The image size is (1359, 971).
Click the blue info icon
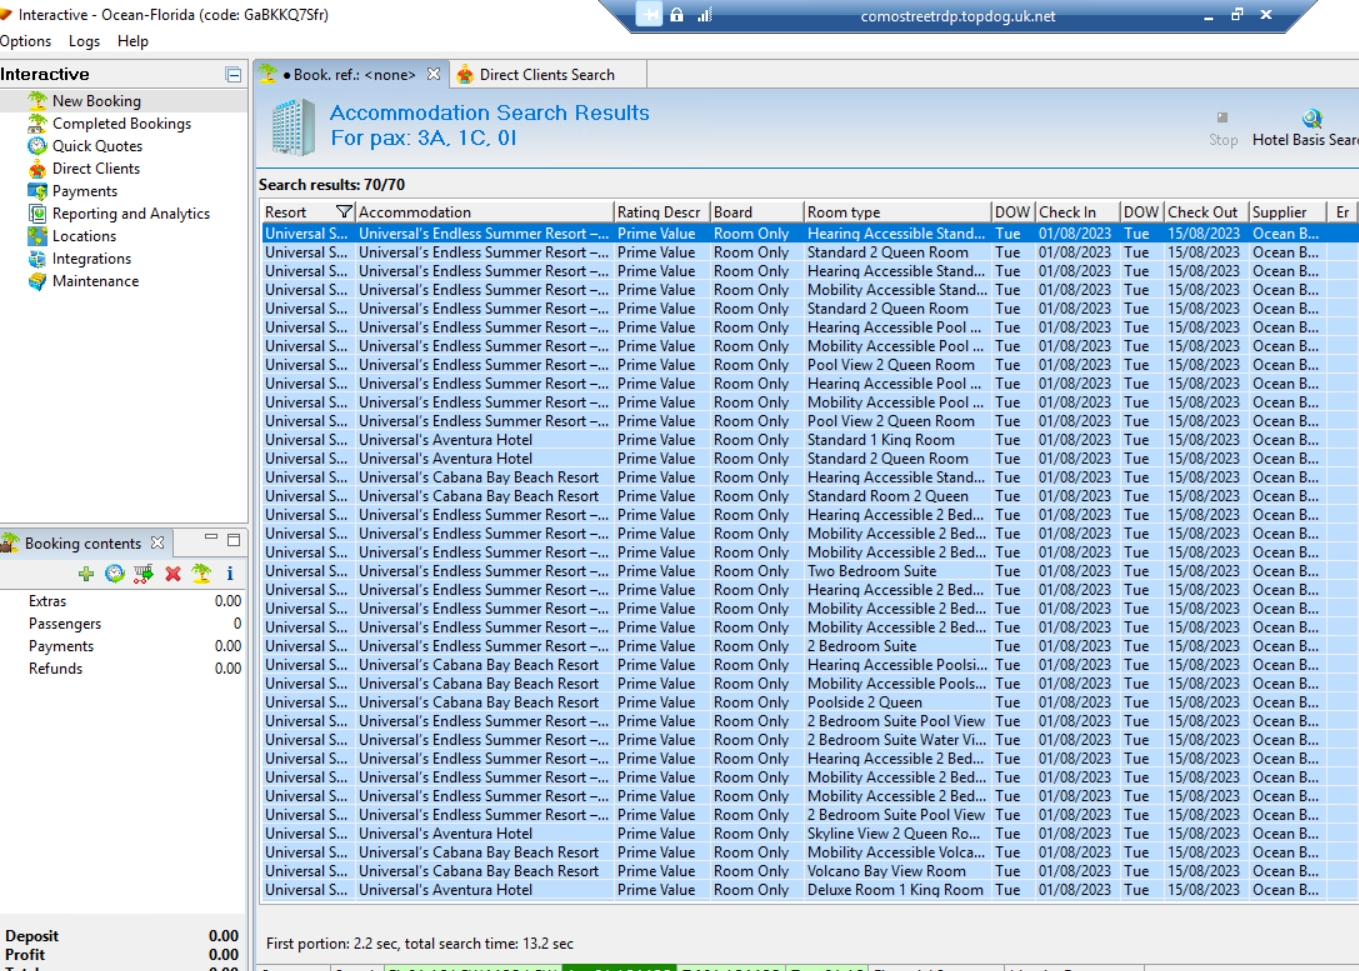[x=230, y=573]
